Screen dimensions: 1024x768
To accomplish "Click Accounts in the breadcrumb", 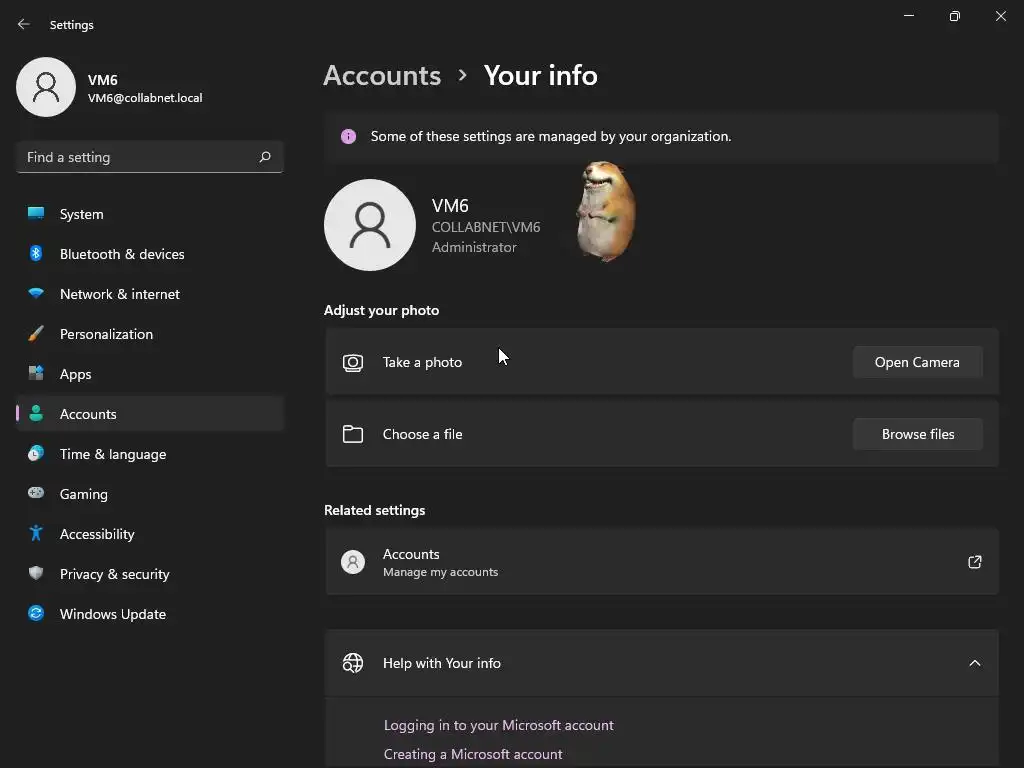I will [382, 76].
